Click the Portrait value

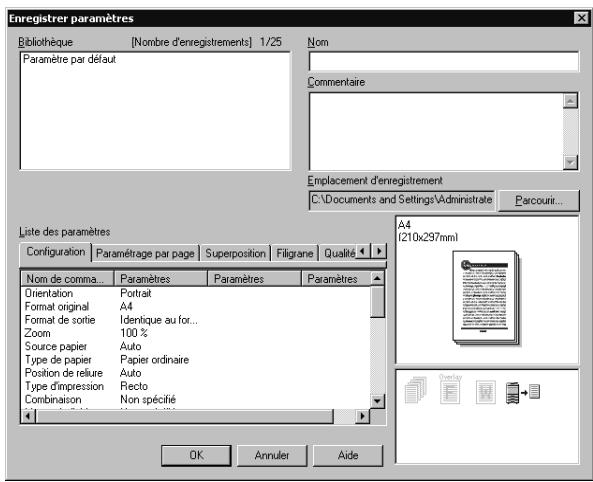pyautogui.click(x=135, y=293)
